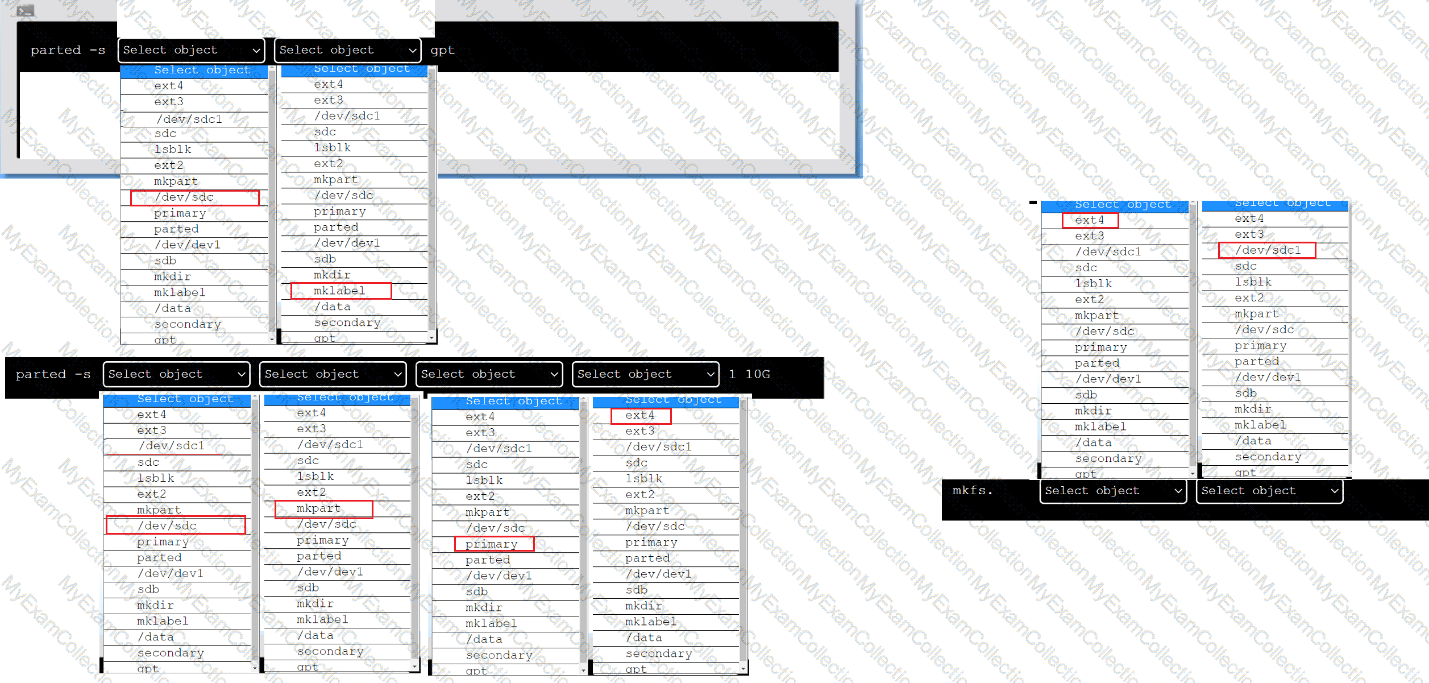Open third dropdown in the '1 10G' command

pos(489,374)
